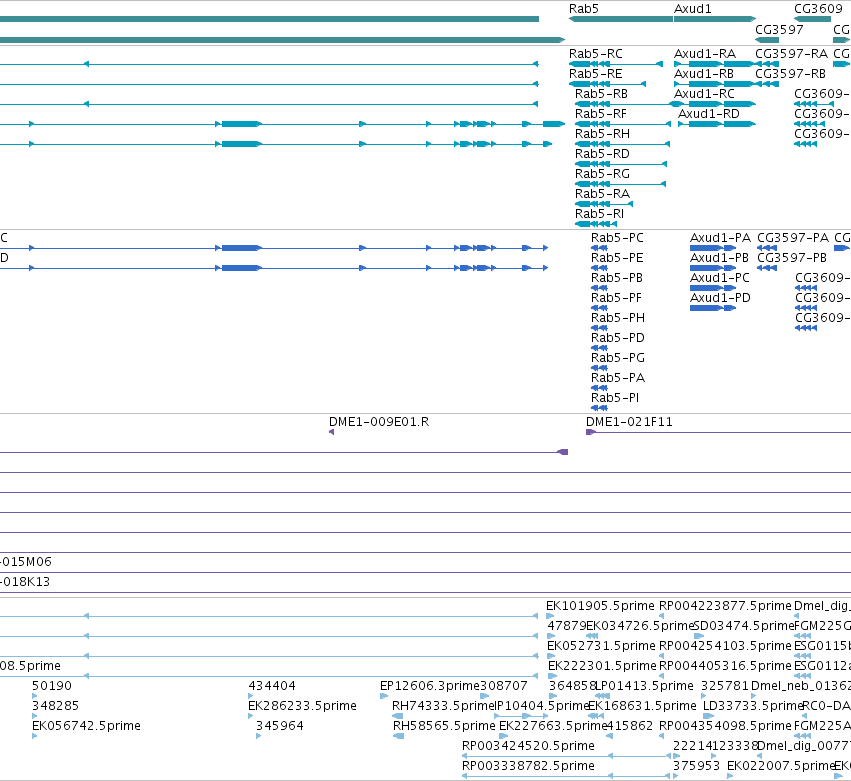Select protein CG3597-PB

pos(792,258)
